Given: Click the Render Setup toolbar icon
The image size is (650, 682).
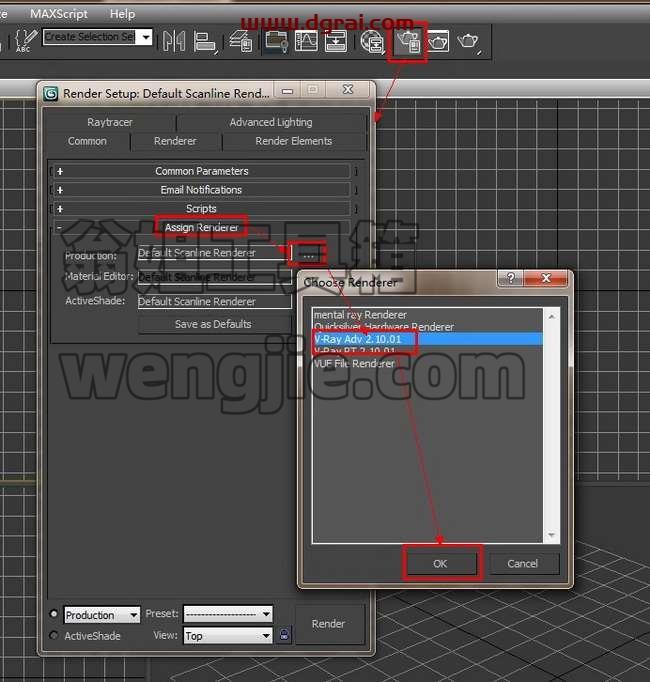Looking at the screenshot, I should tap(409, 42).
